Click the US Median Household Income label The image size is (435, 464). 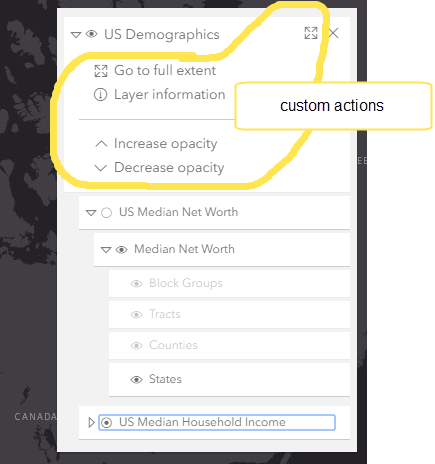click(x=202, y=422)
